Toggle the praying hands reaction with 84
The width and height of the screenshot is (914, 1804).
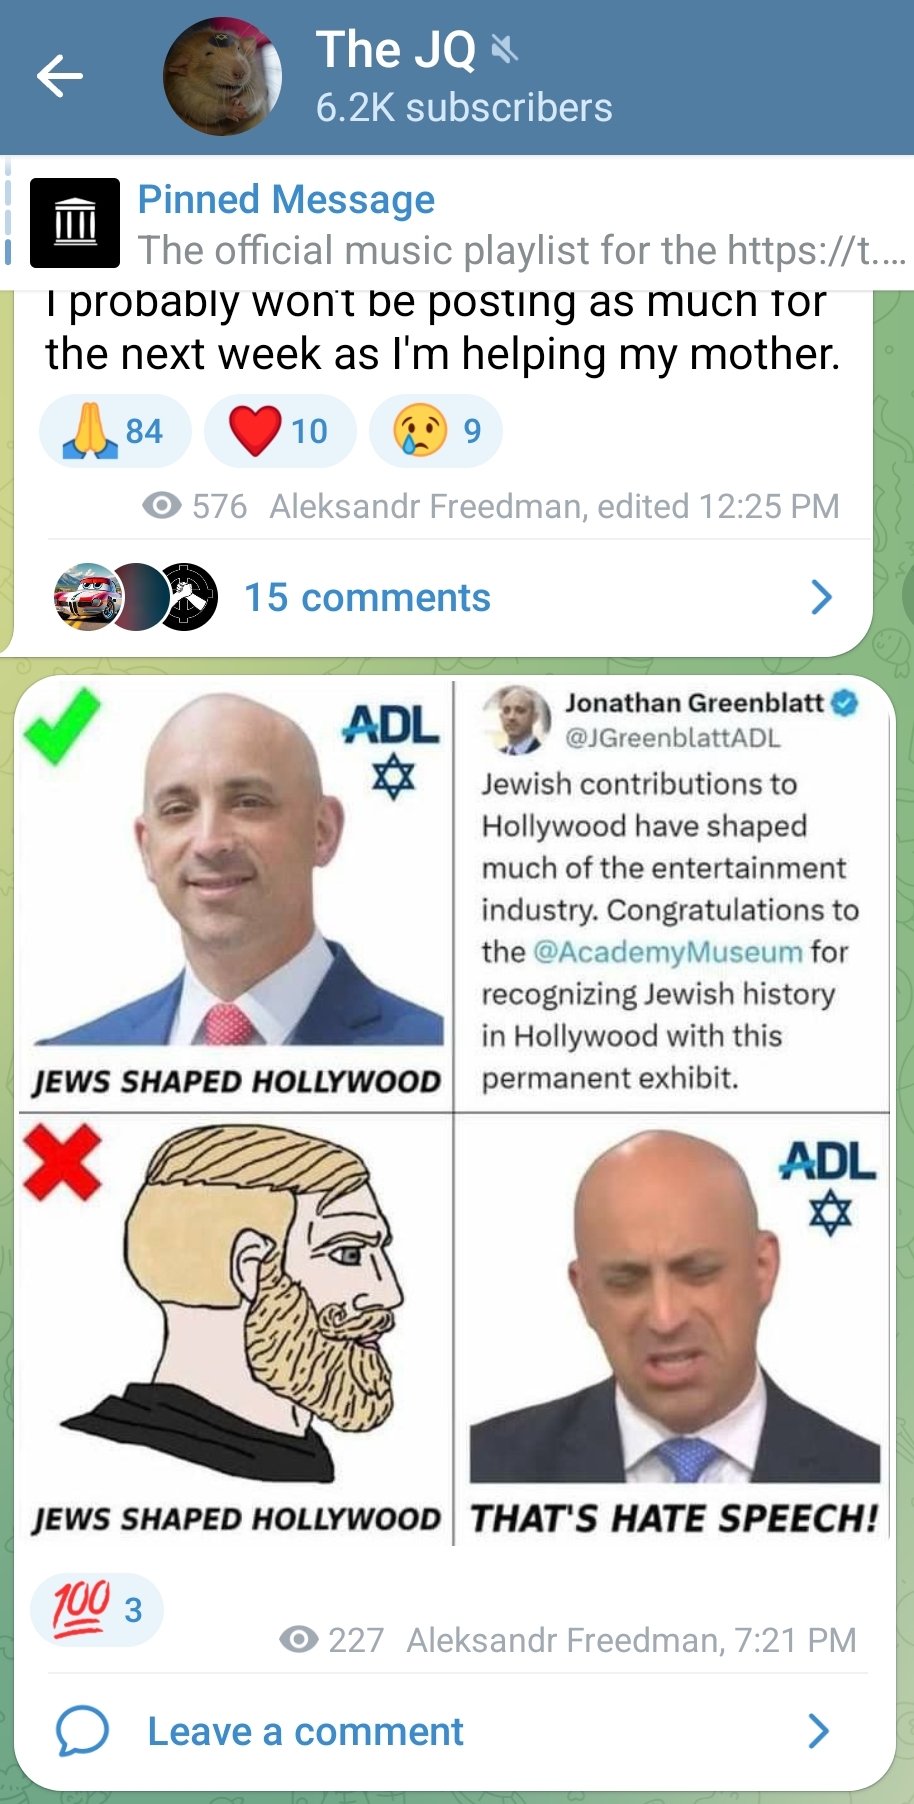[x=115, y=431]
